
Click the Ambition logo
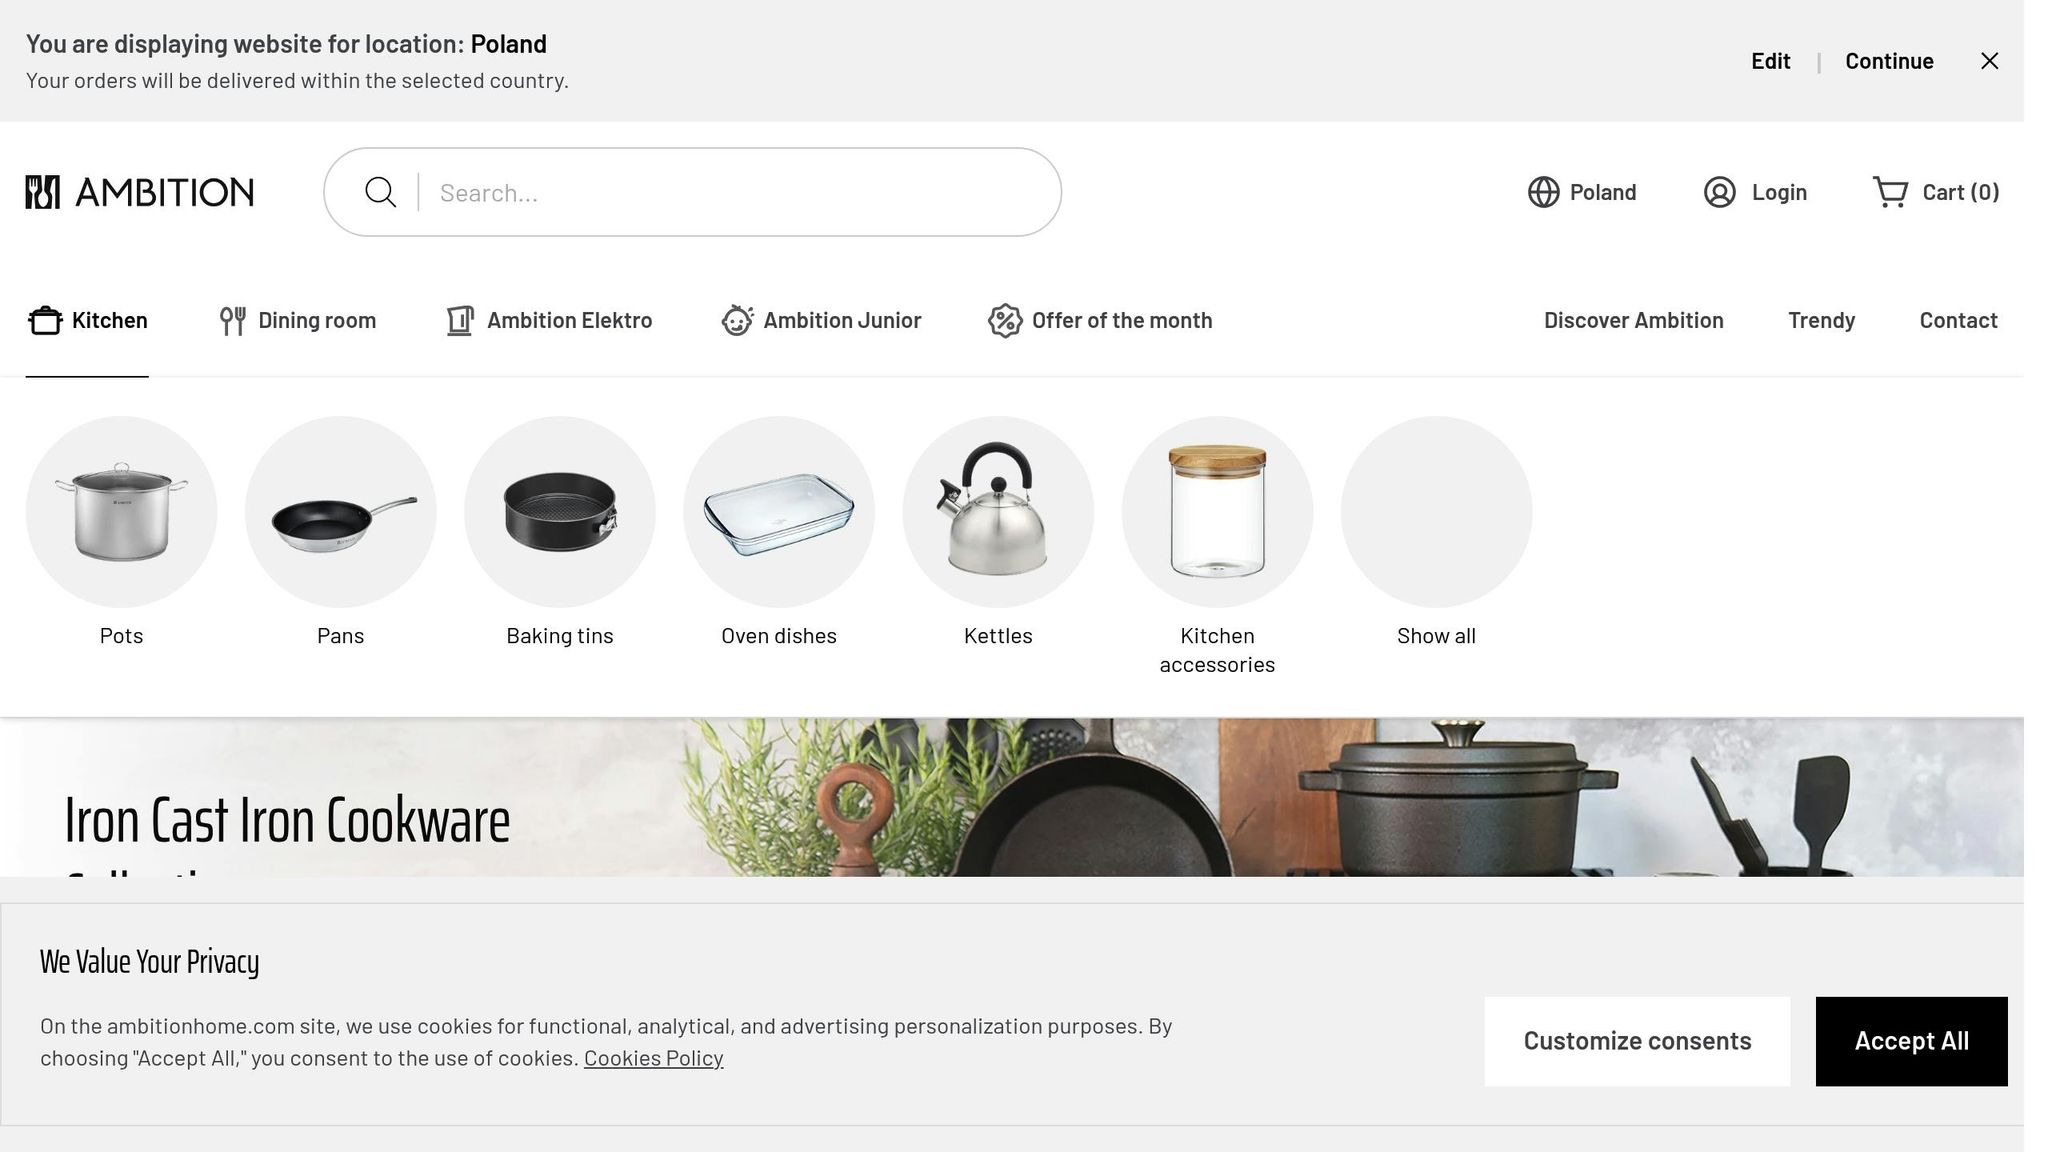(x=140, y=192)
